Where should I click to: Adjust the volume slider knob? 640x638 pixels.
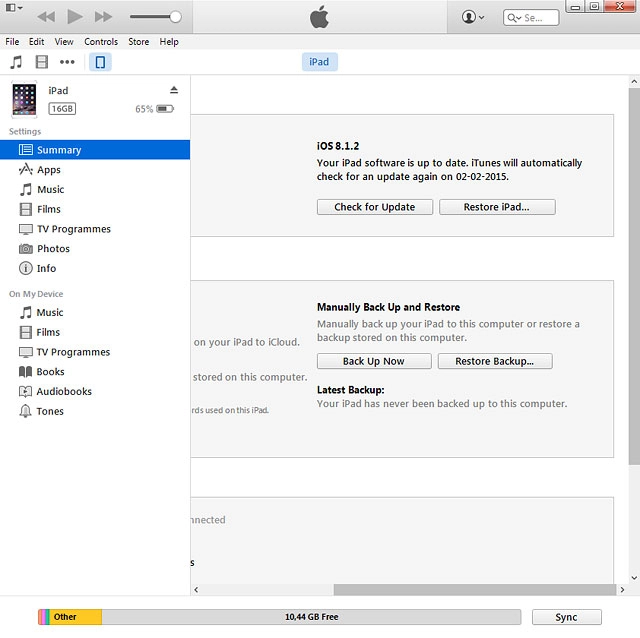coord(176,17)
